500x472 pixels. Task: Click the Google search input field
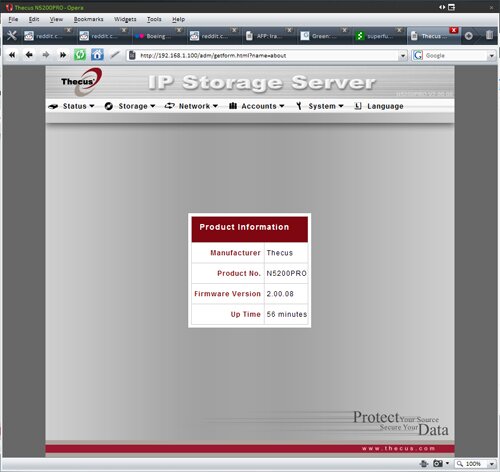pyautogui.click(x=456, y=55)
